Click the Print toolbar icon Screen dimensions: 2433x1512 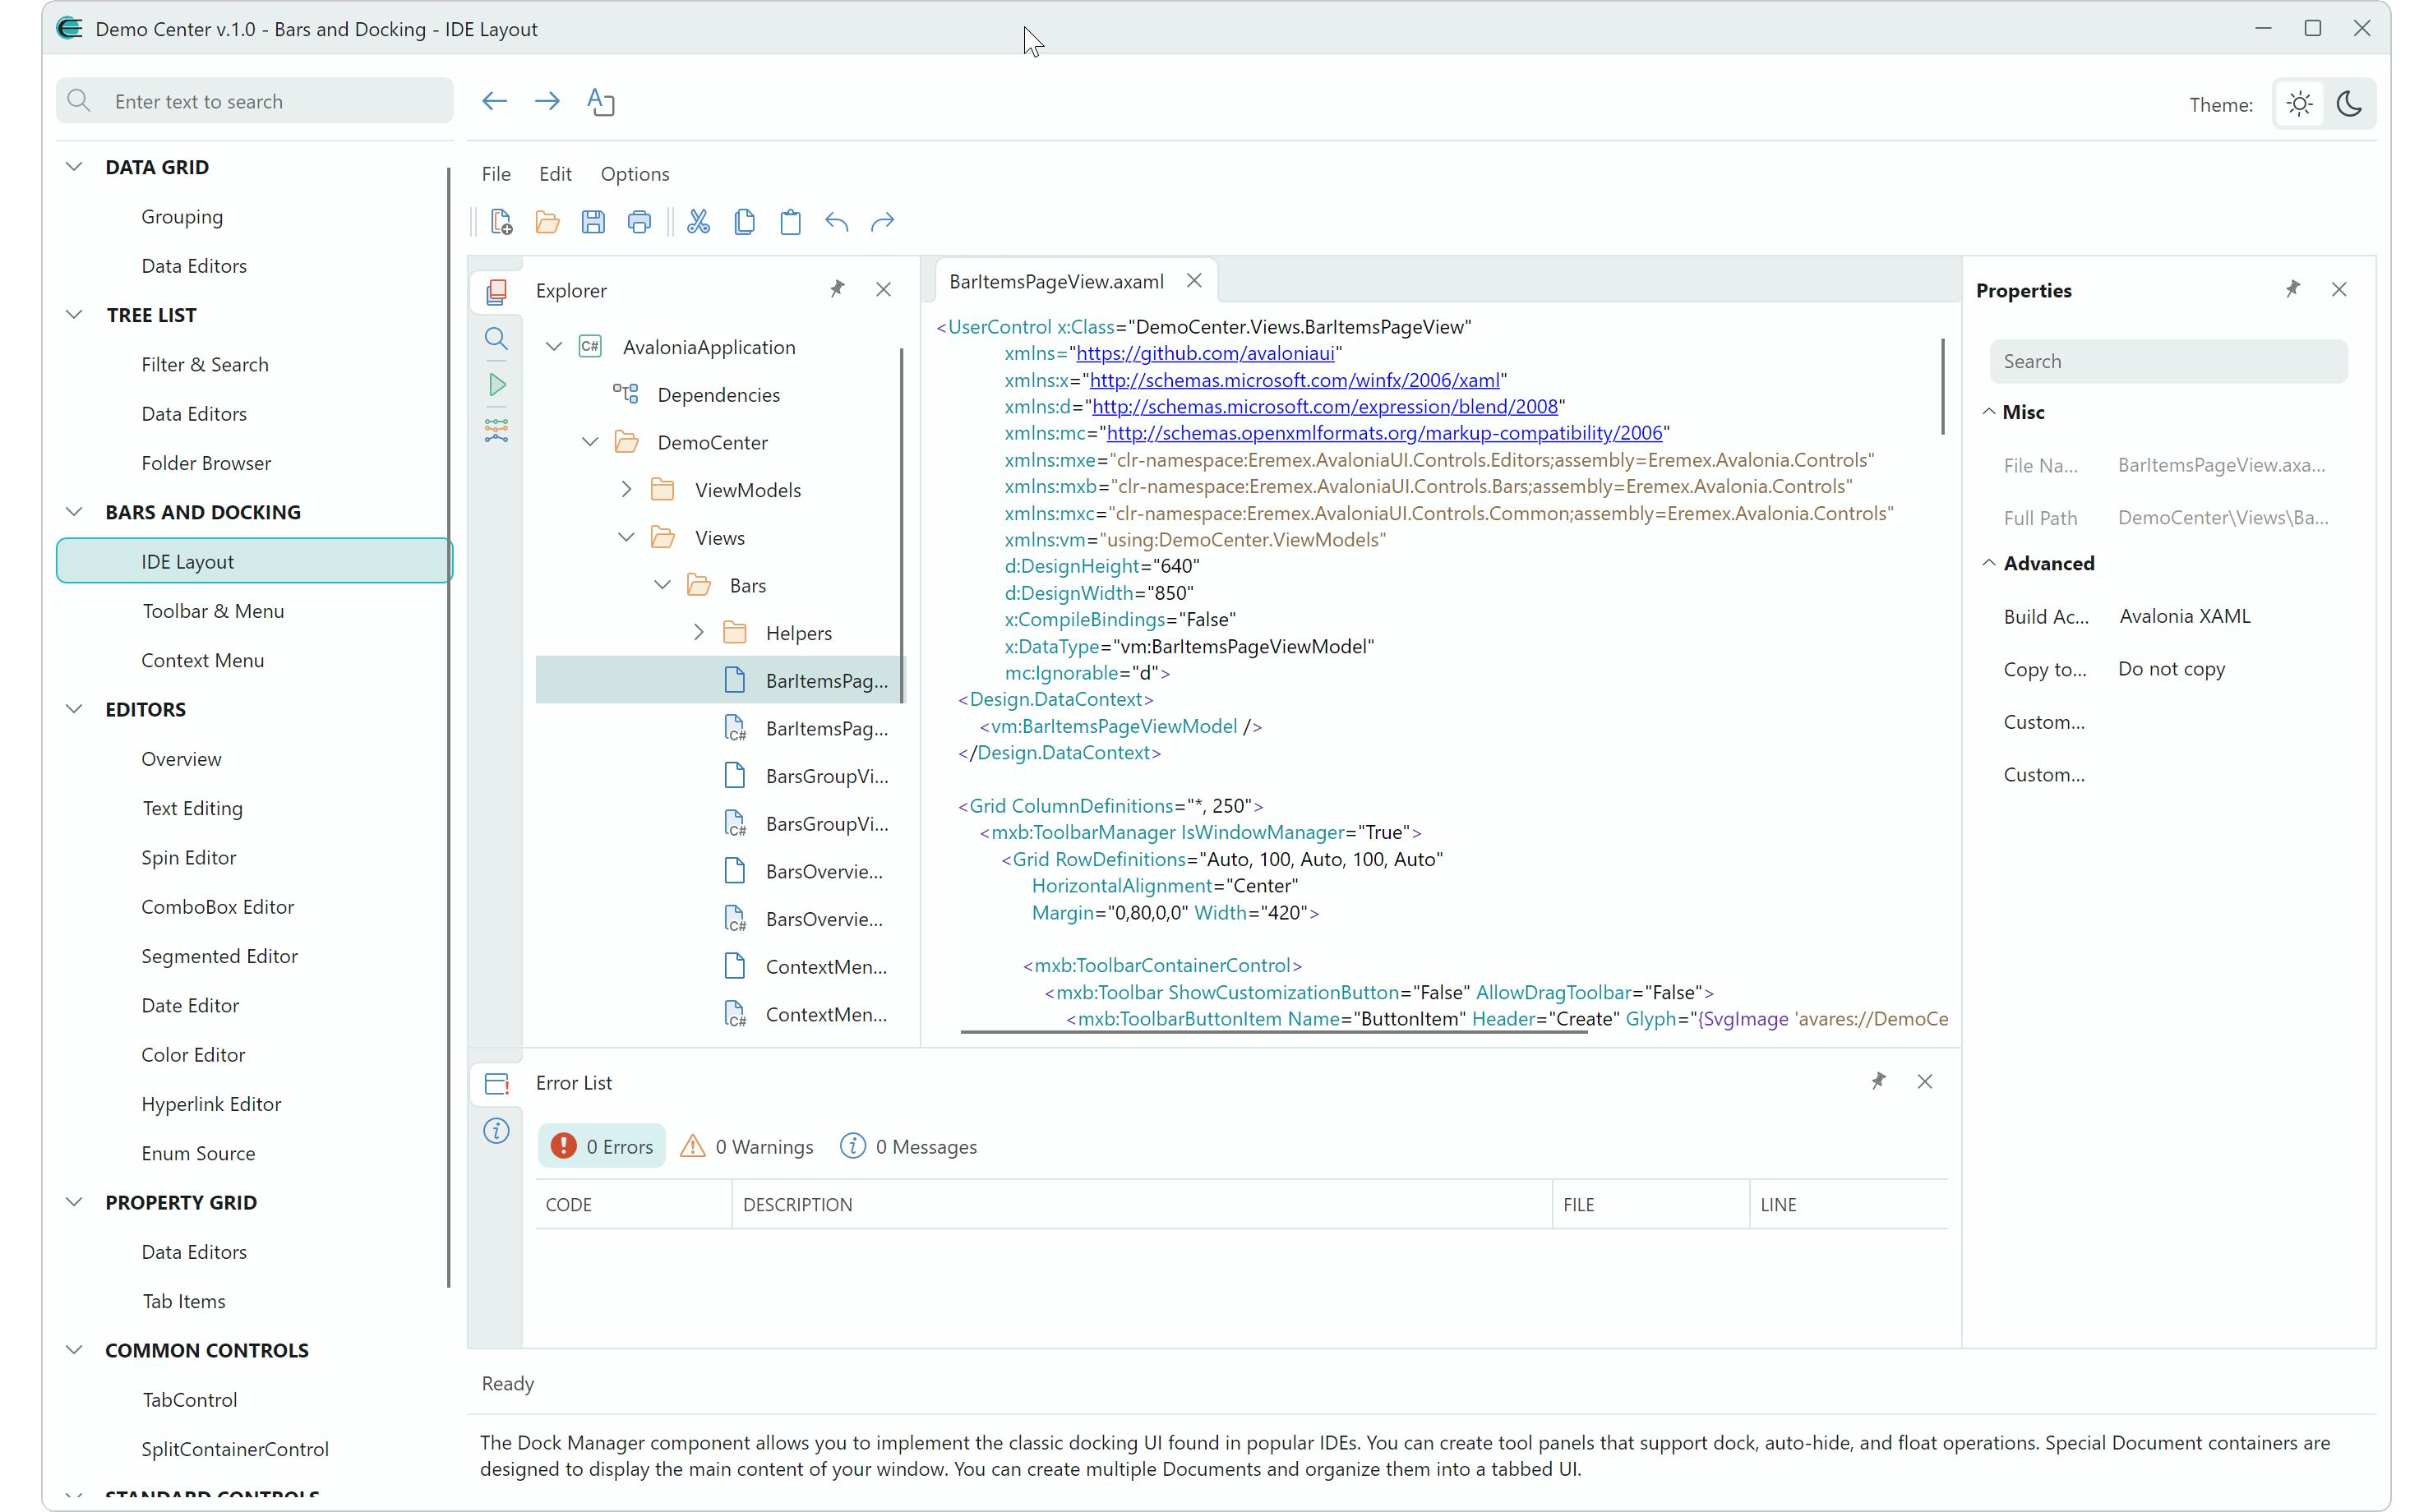(x=639, y=222)
